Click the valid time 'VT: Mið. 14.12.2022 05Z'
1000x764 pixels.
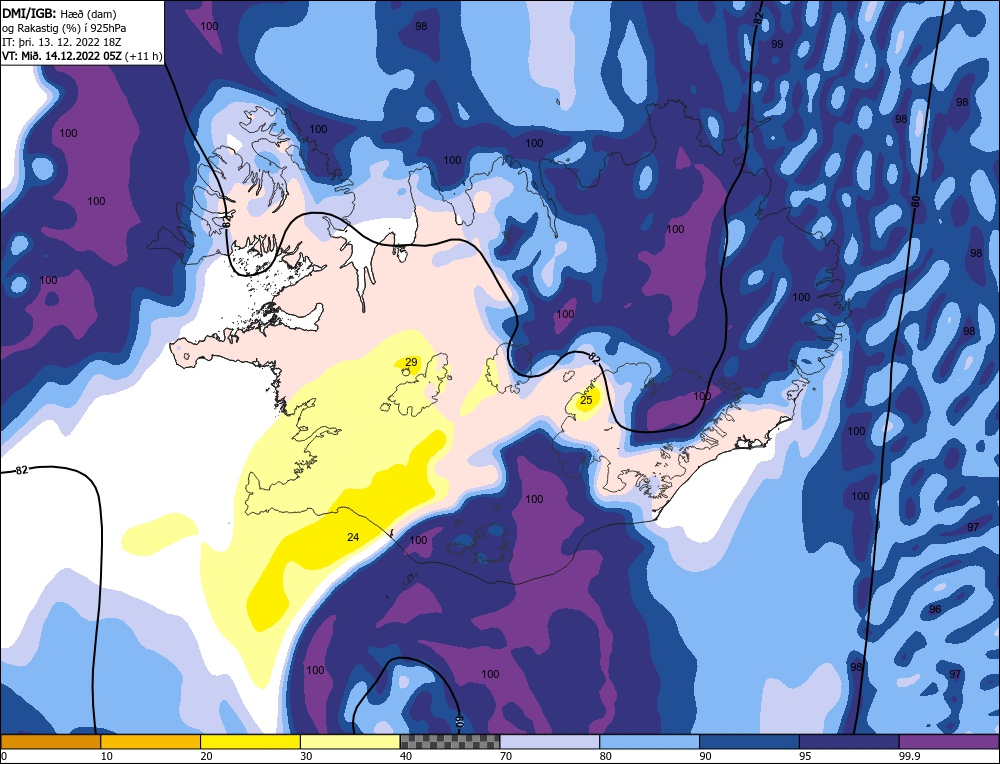(x=63, y=56)
